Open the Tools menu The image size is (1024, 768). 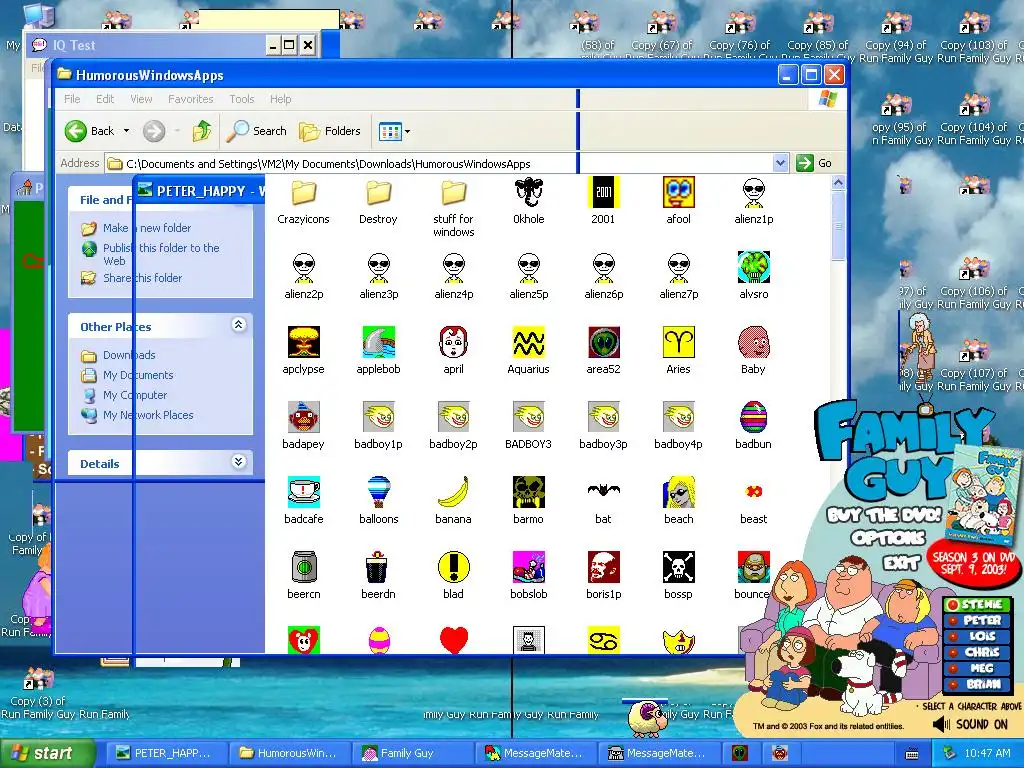241,99
